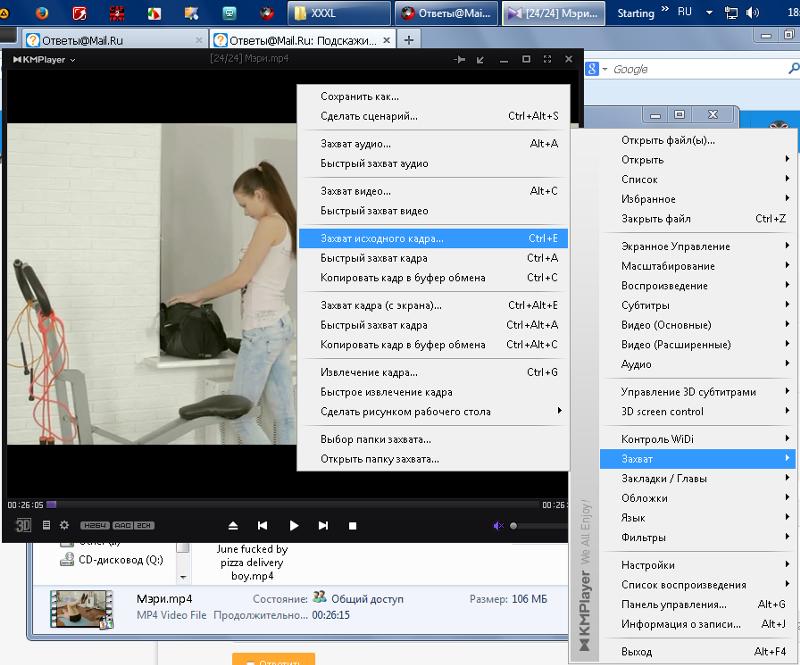Choose 'Информация о записи...'
Image resolution: width=800 pixels, height=665 pixels.
tap(697, 624)
